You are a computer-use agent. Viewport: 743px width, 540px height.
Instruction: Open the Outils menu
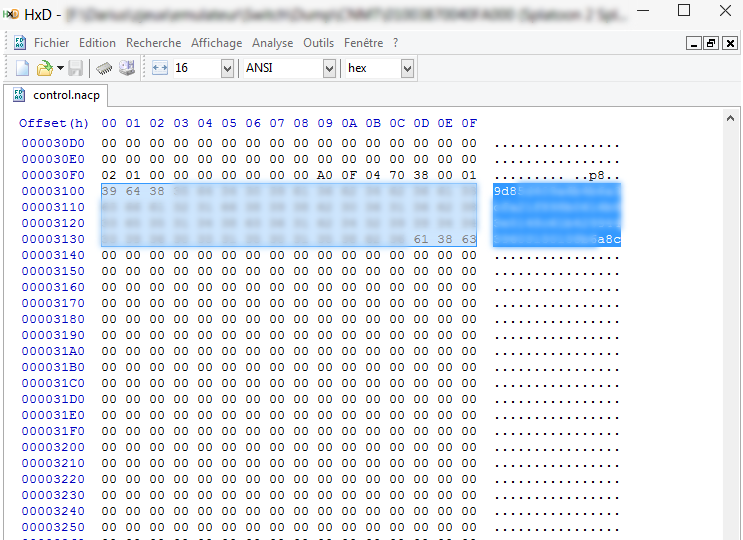tap(318, 43)
